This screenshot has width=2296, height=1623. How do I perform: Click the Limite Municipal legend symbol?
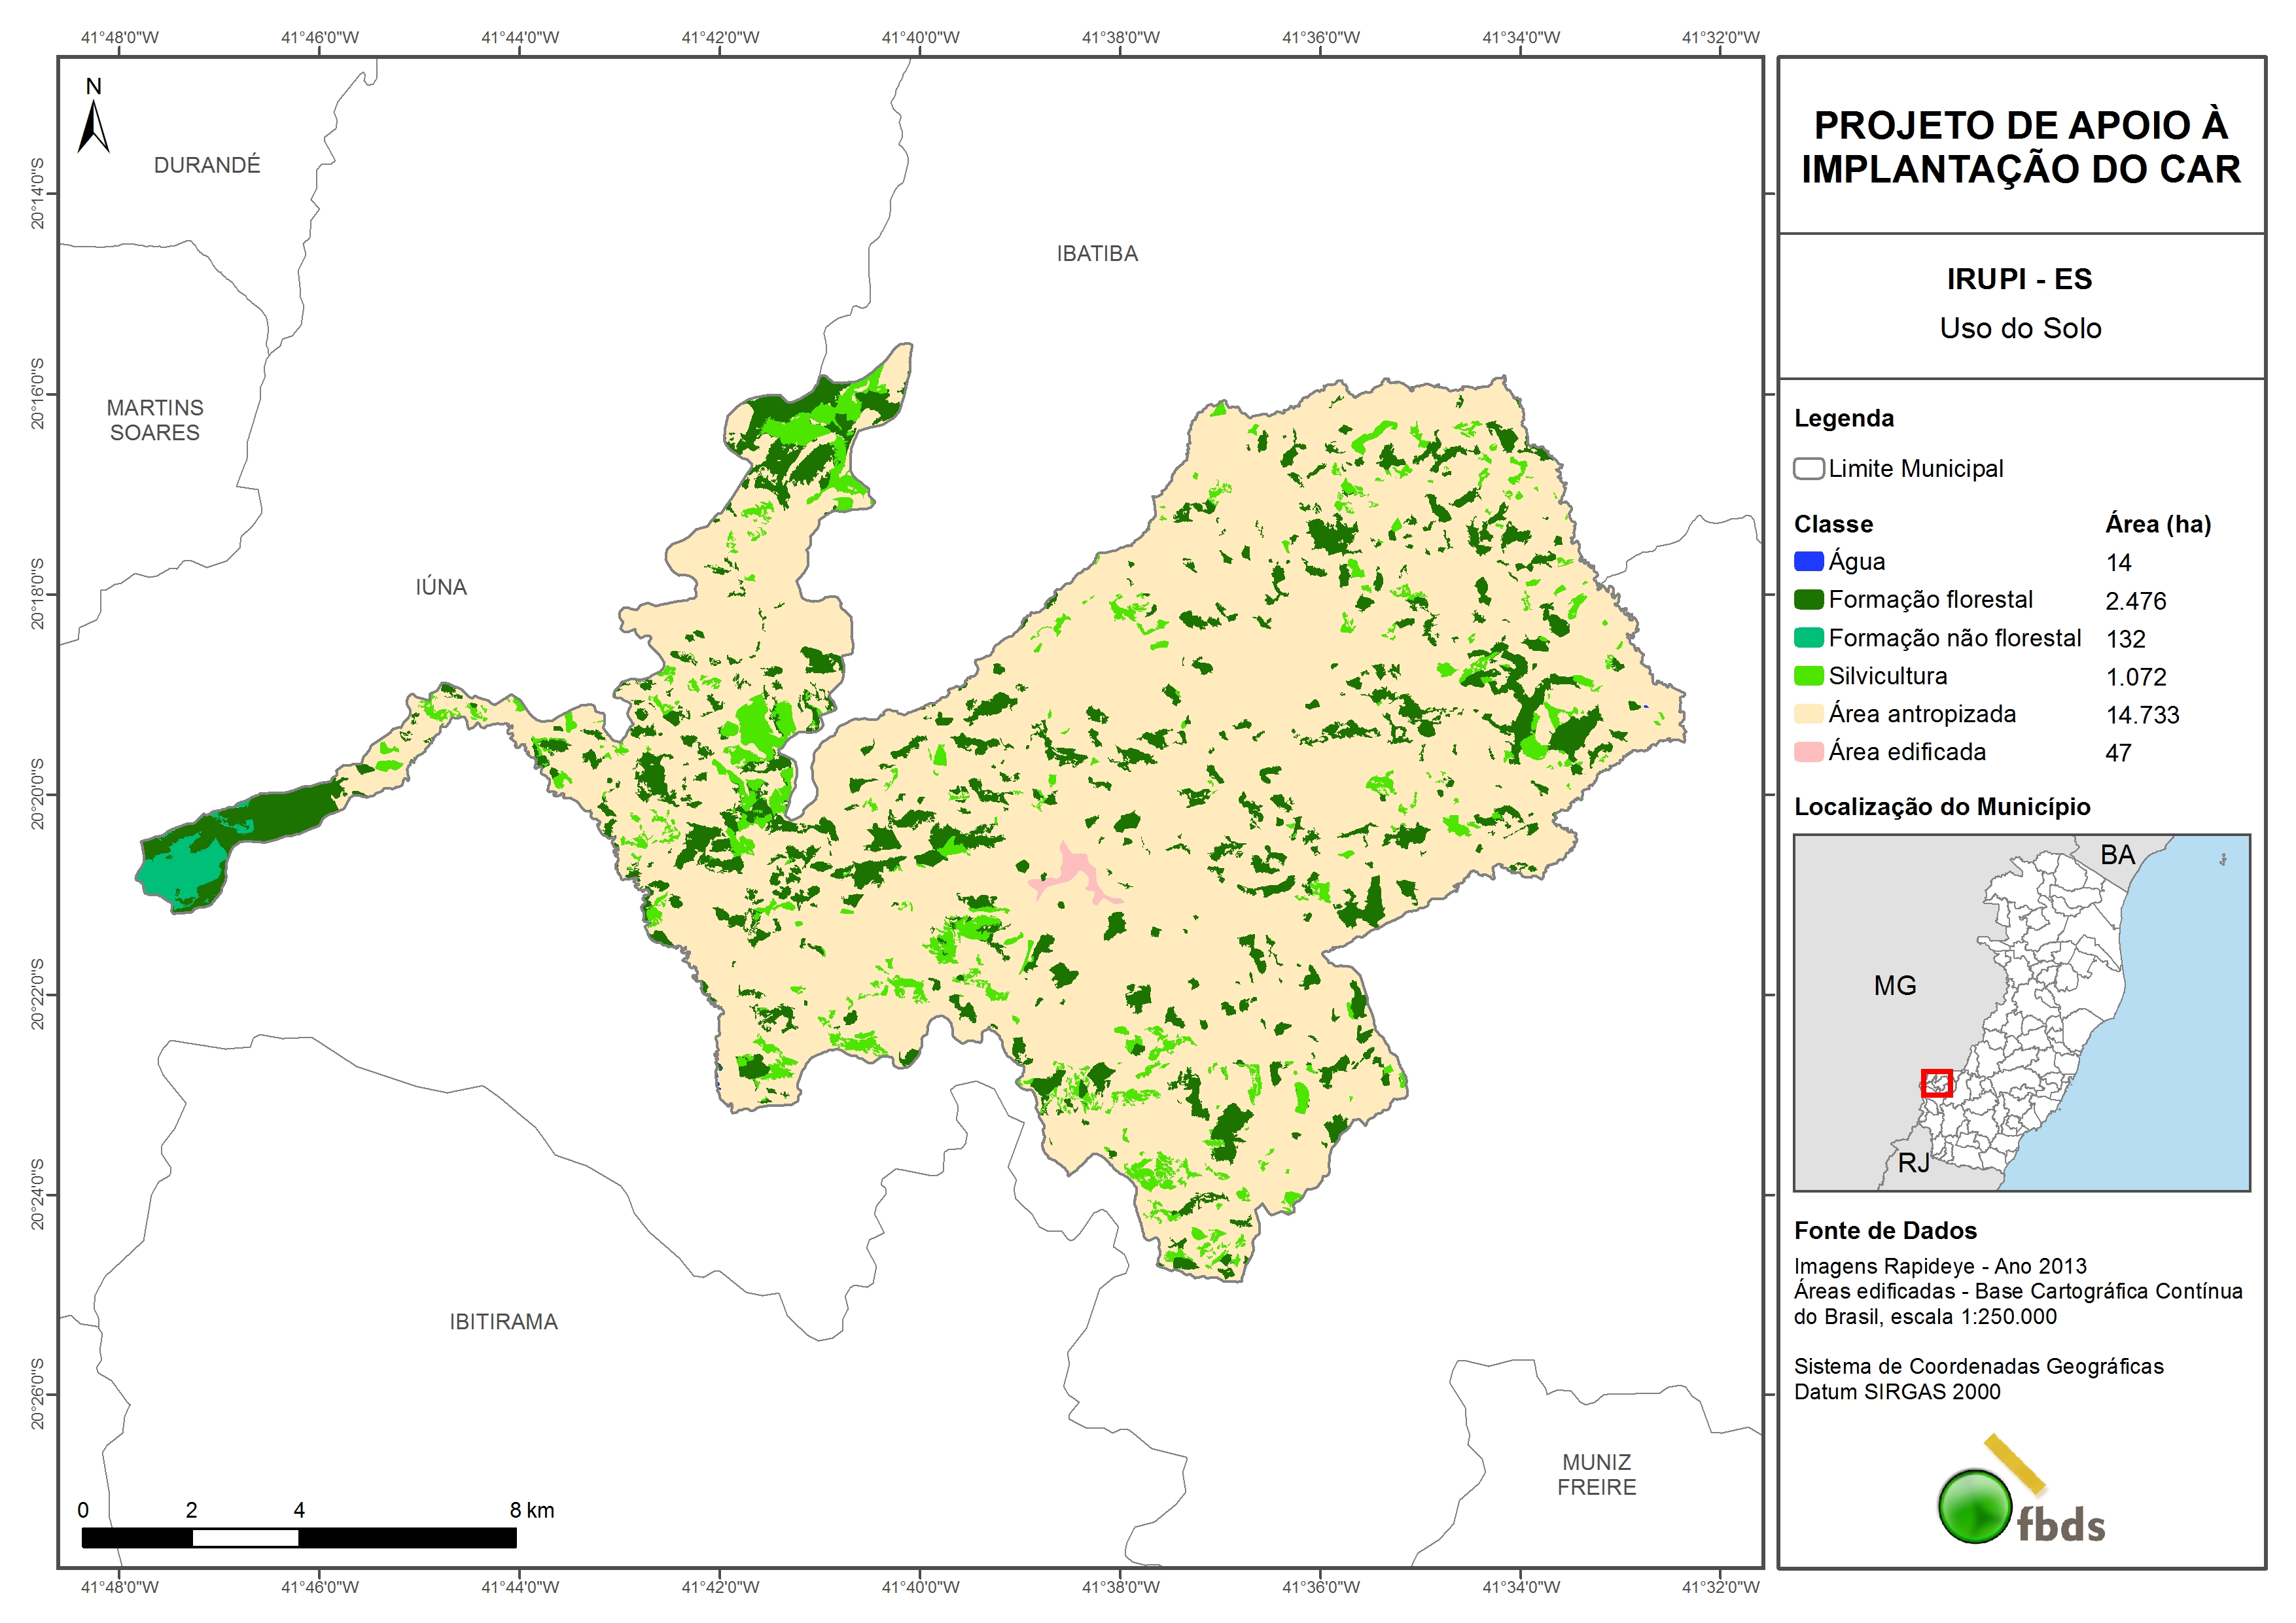[x=1808, y=469]
